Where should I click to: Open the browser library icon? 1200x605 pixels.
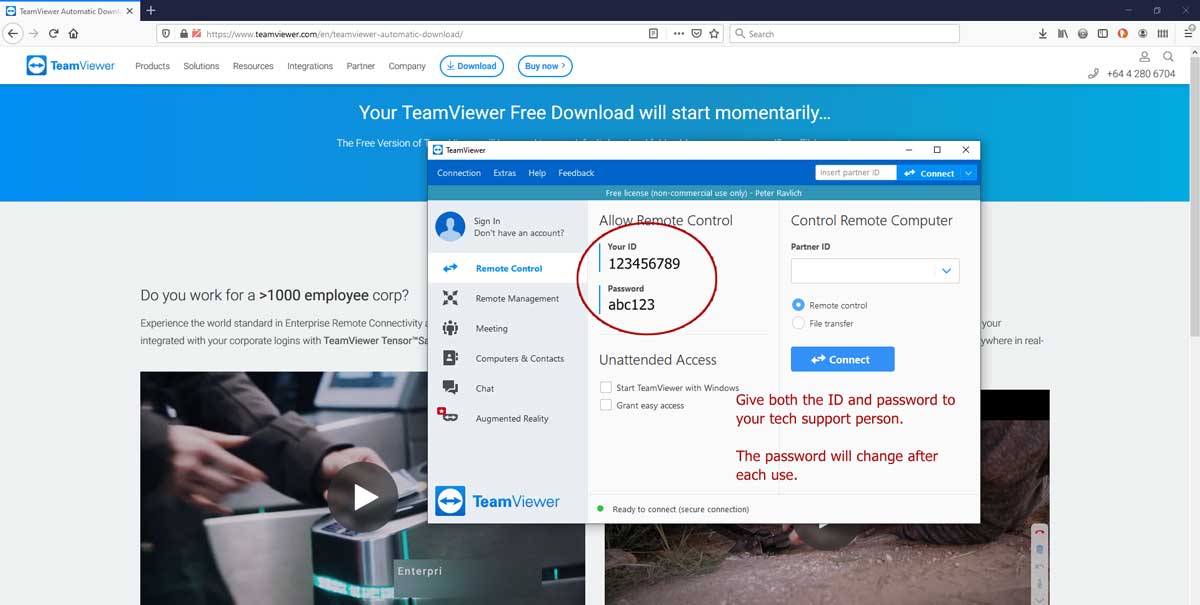[1063, 33]
